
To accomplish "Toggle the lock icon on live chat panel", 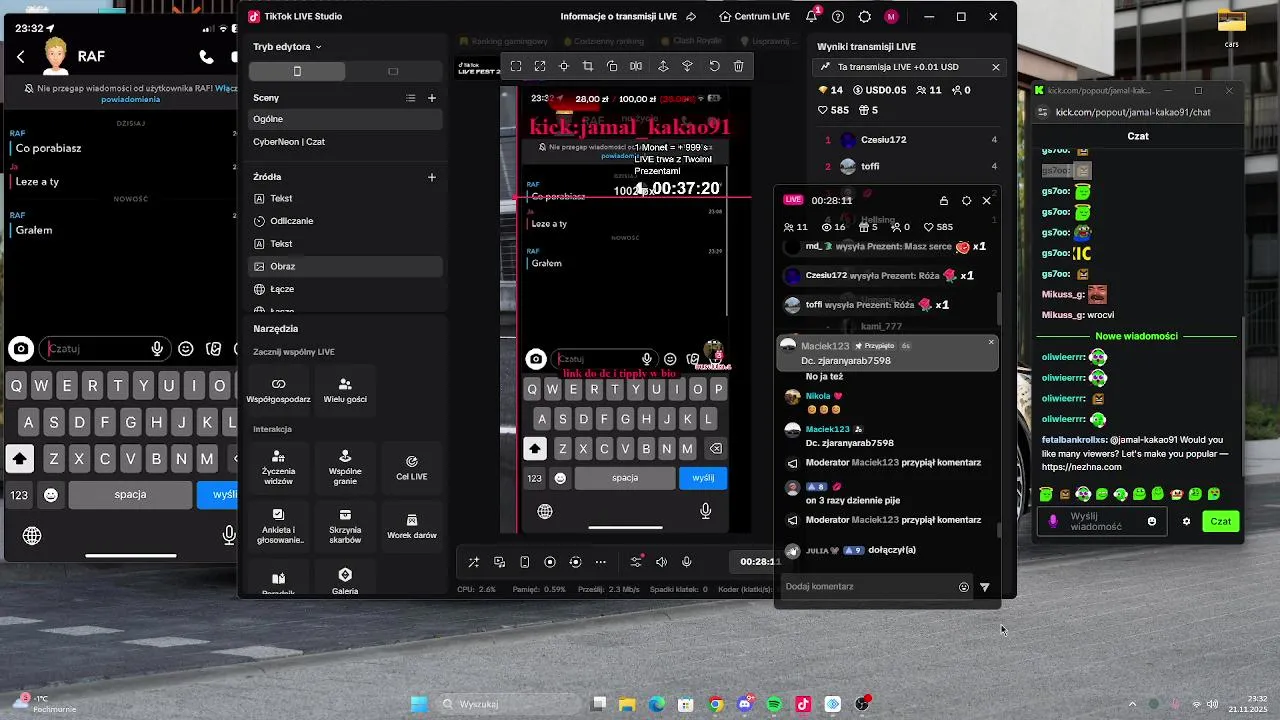I will click(x=943, y=200).
